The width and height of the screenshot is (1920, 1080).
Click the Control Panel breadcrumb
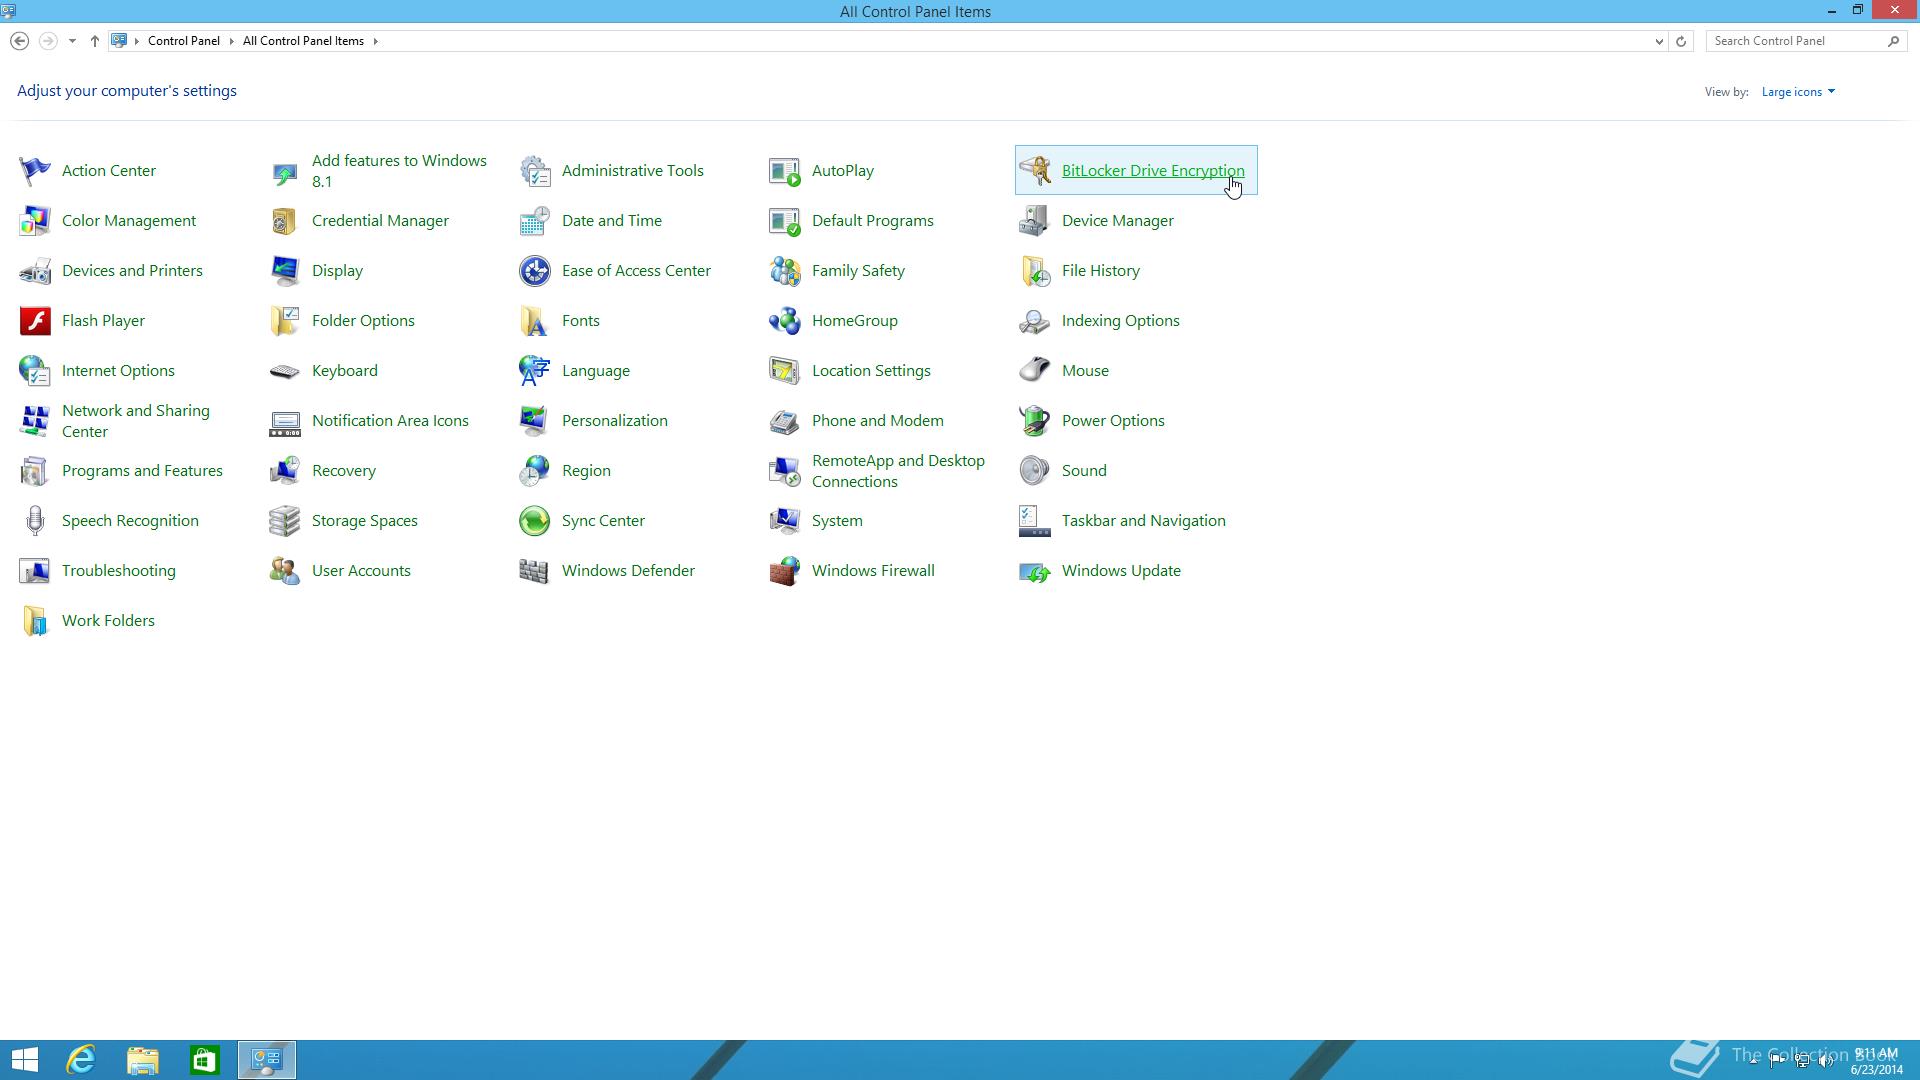coord(184,41)
